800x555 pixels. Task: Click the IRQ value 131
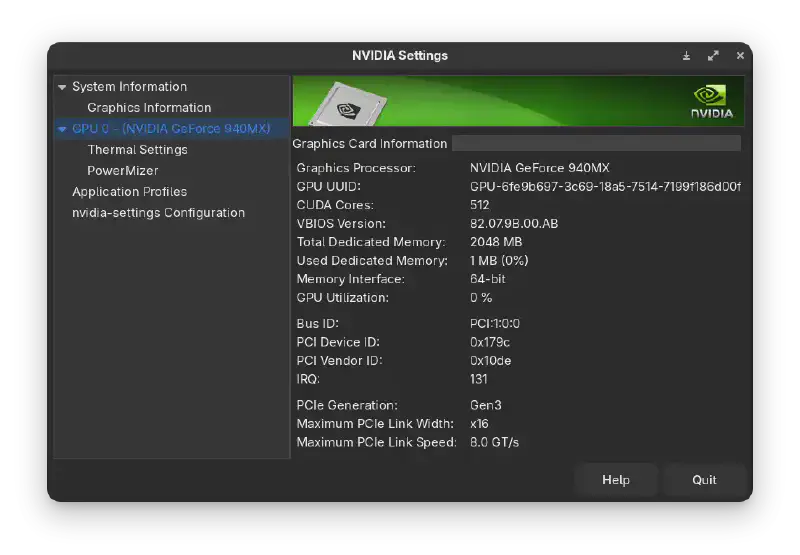click(x=479, y=379)
